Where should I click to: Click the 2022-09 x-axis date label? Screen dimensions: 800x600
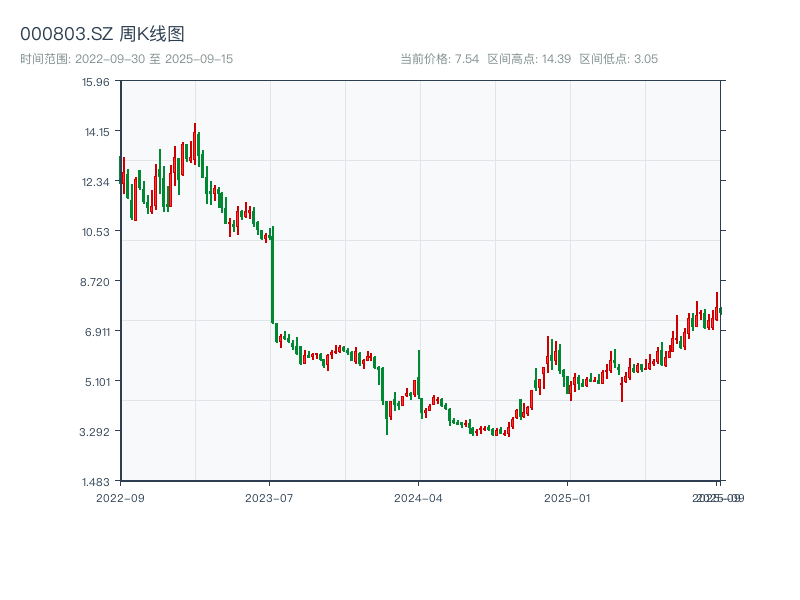tap(120, 497)
